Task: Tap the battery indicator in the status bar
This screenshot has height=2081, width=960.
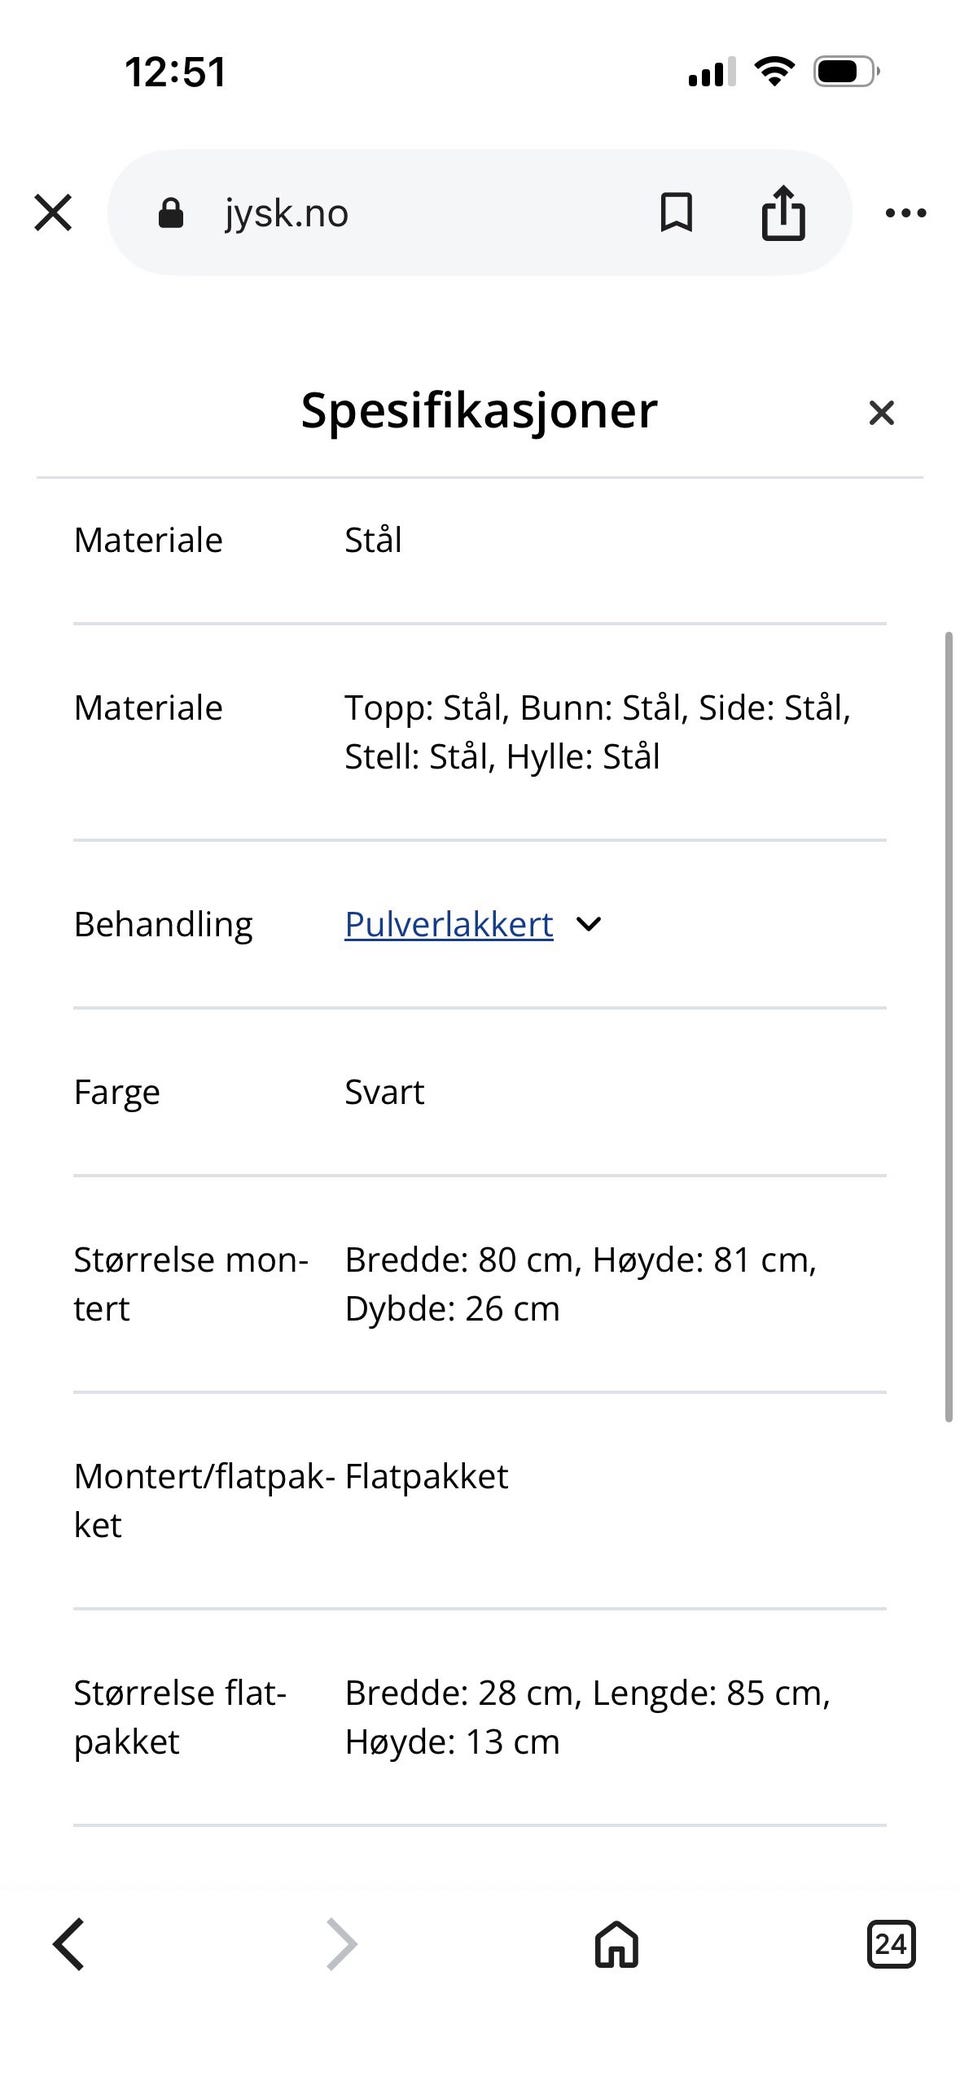Action: [x=846, y=71]
